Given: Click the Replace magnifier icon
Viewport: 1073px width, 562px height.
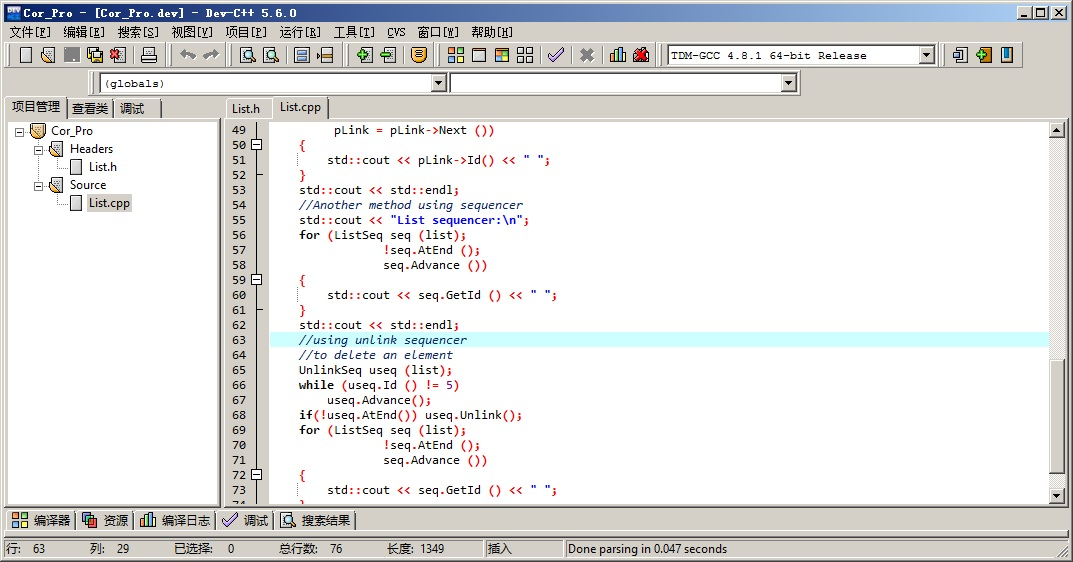Looking at the screenshot, I should (271, 55).
